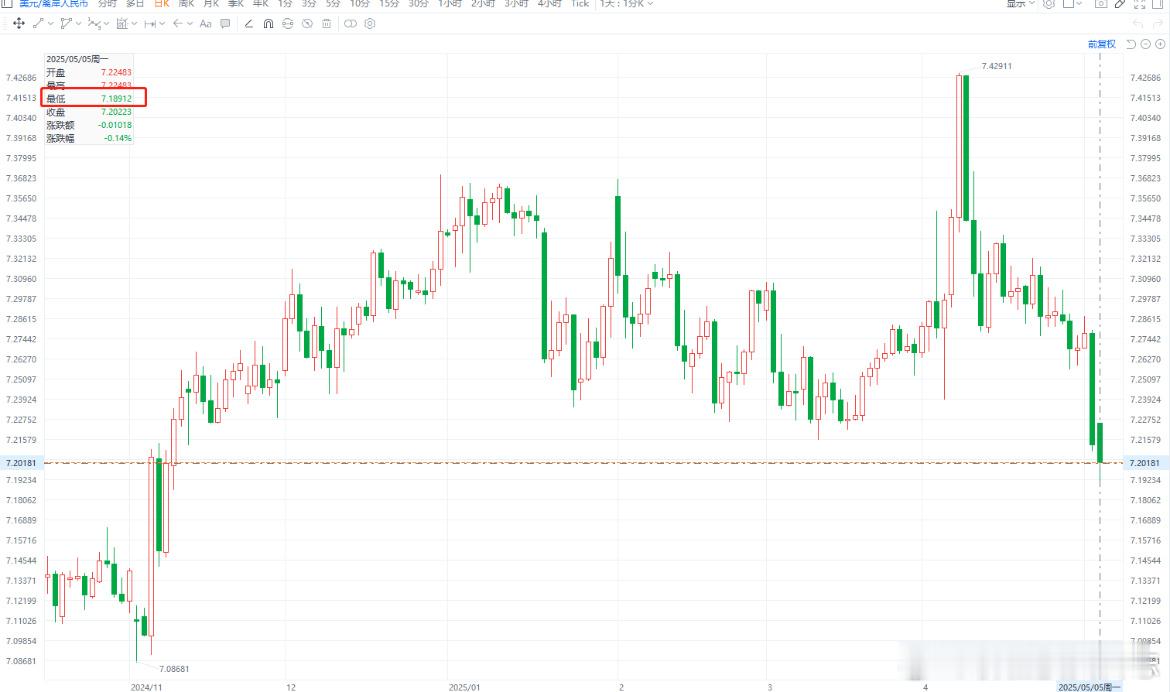The image size is (1170, 692).
Task: Click the 7.20181 current price tag on left axis
Action: coord(21,463)
